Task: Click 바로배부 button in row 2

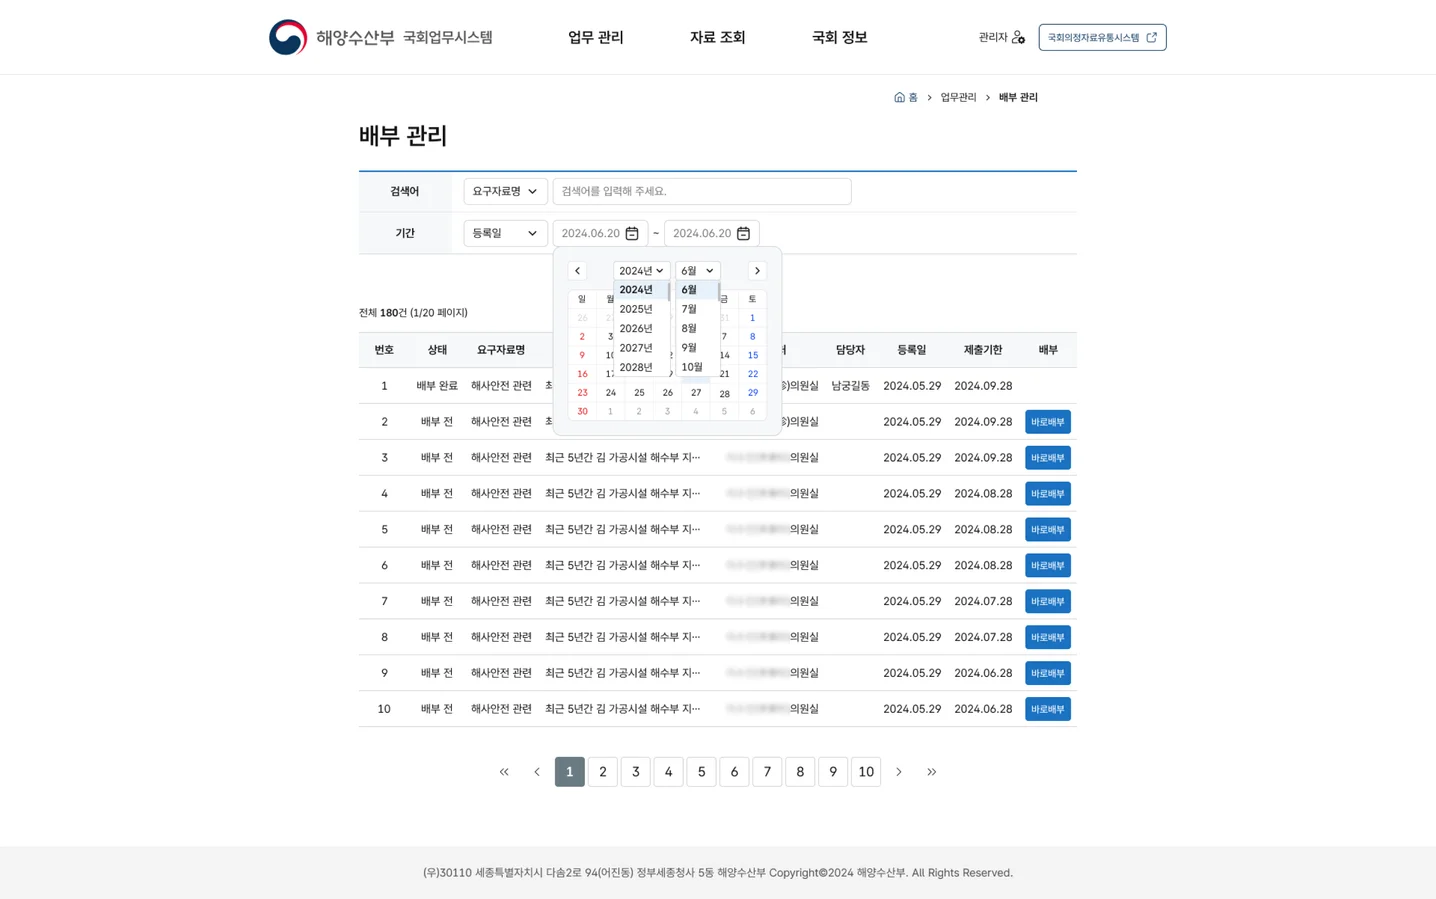Action: [x=1048, y=422]
